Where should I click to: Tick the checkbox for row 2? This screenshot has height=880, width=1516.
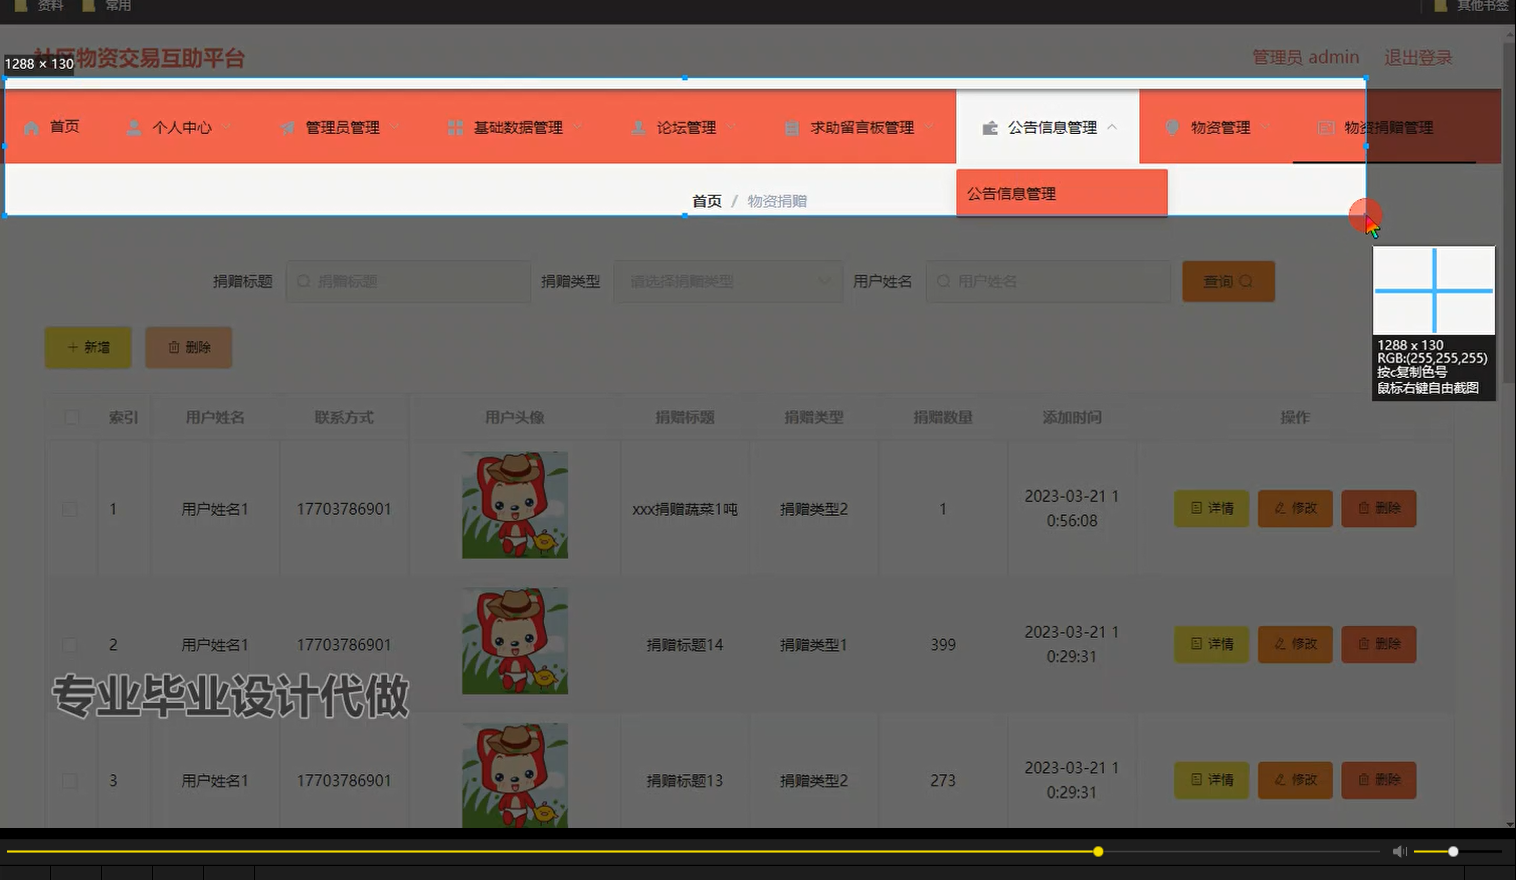click(x=70, y=645)
